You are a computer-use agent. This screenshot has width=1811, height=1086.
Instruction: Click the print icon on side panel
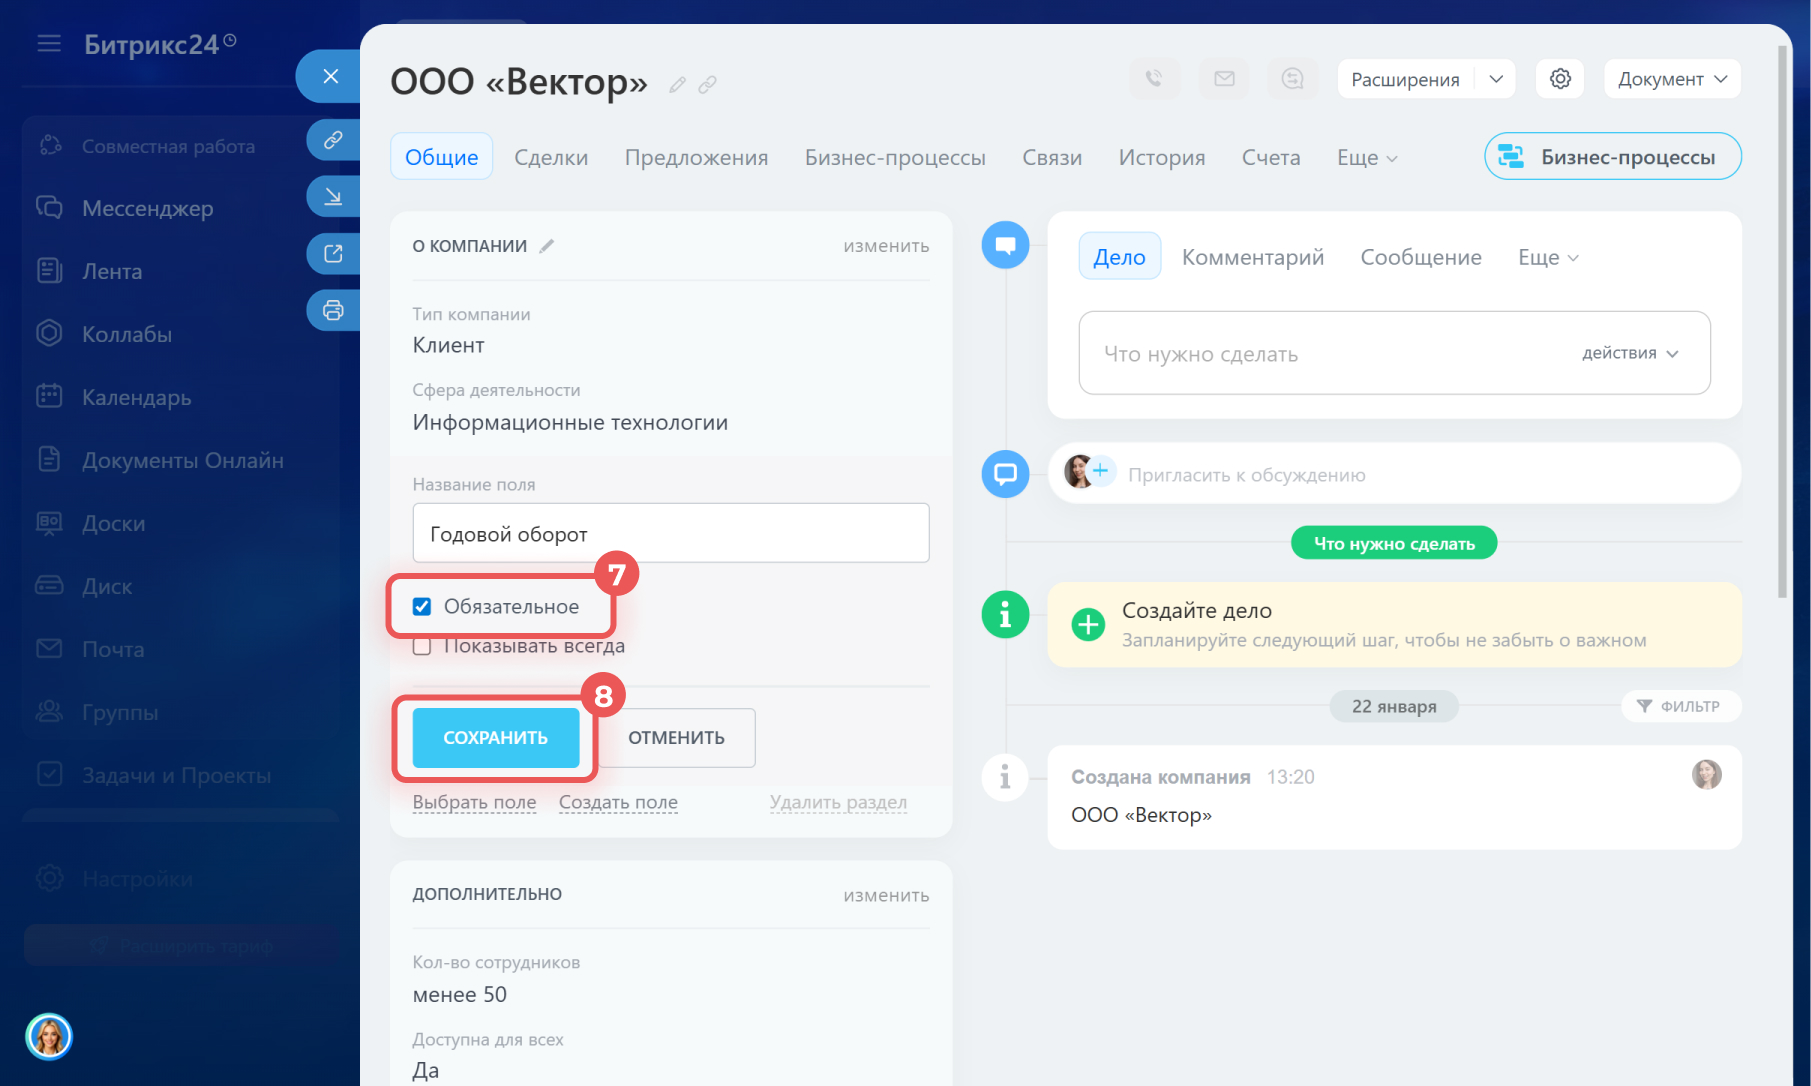click(333, 310)
